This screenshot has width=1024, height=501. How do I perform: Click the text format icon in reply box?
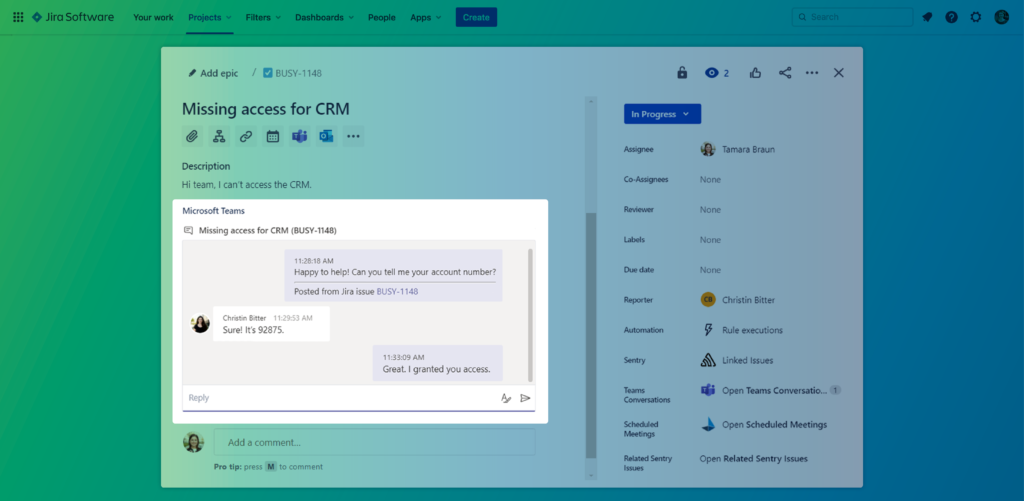[x=505, y=398]
